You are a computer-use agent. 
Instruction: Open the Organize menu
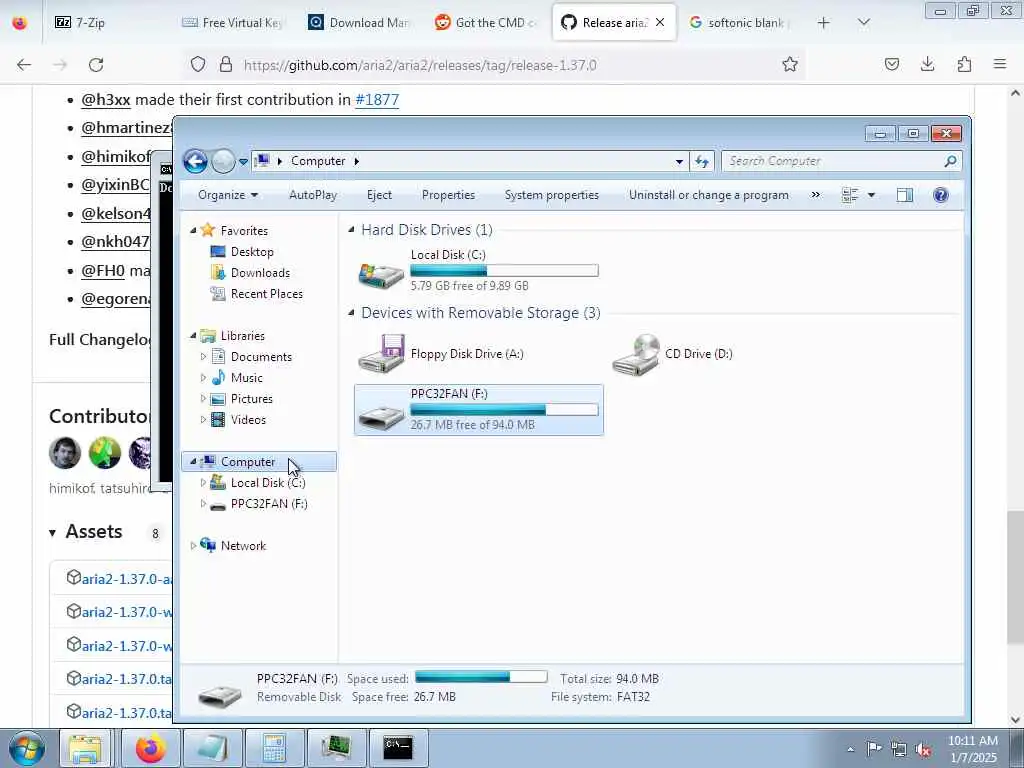click(228, 195)
